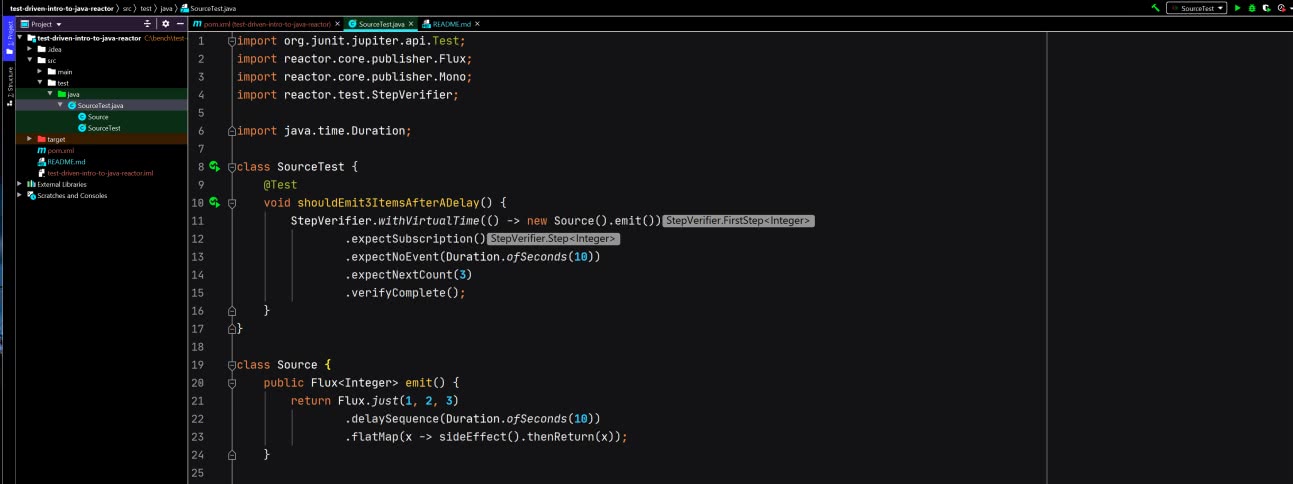The height and width of the screenshot is (484, 1293).
Task: Collapse the import block fold at line 1
Action: point(232,41)
